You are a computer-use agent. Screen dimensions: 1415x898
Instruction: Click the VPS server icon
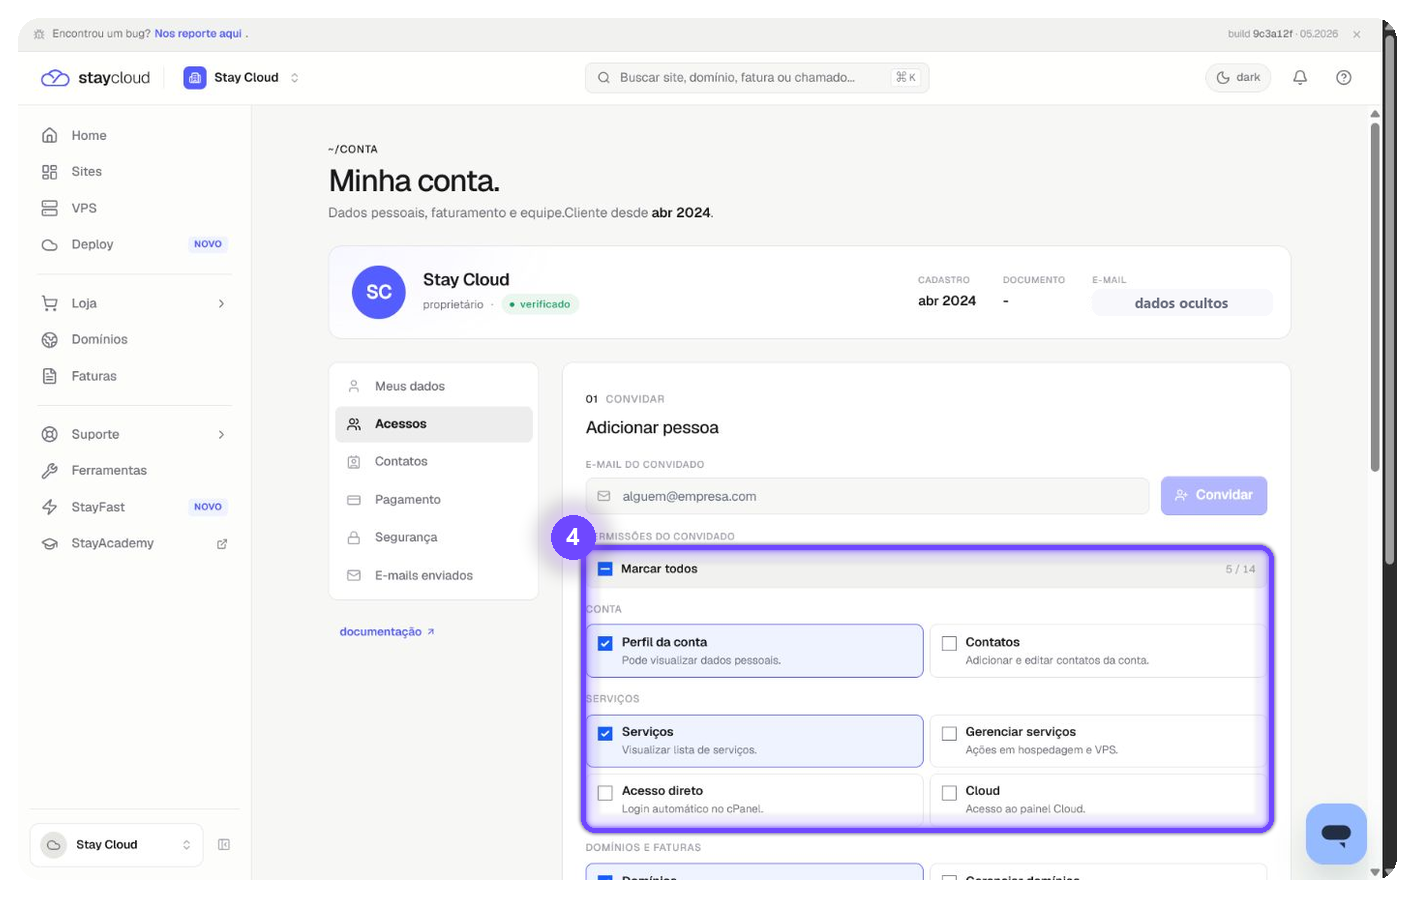(49, 208)
